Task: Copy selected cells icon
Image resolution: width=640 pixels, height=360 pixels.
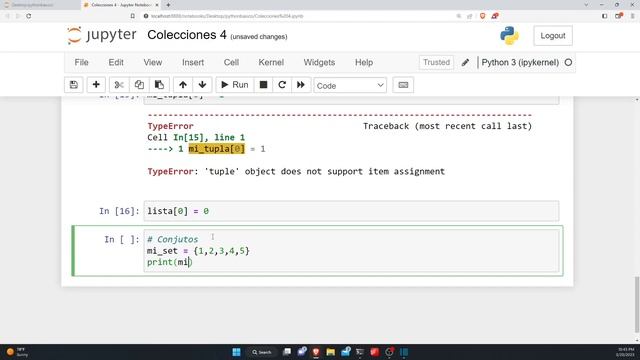Action: tap(139, 85)
